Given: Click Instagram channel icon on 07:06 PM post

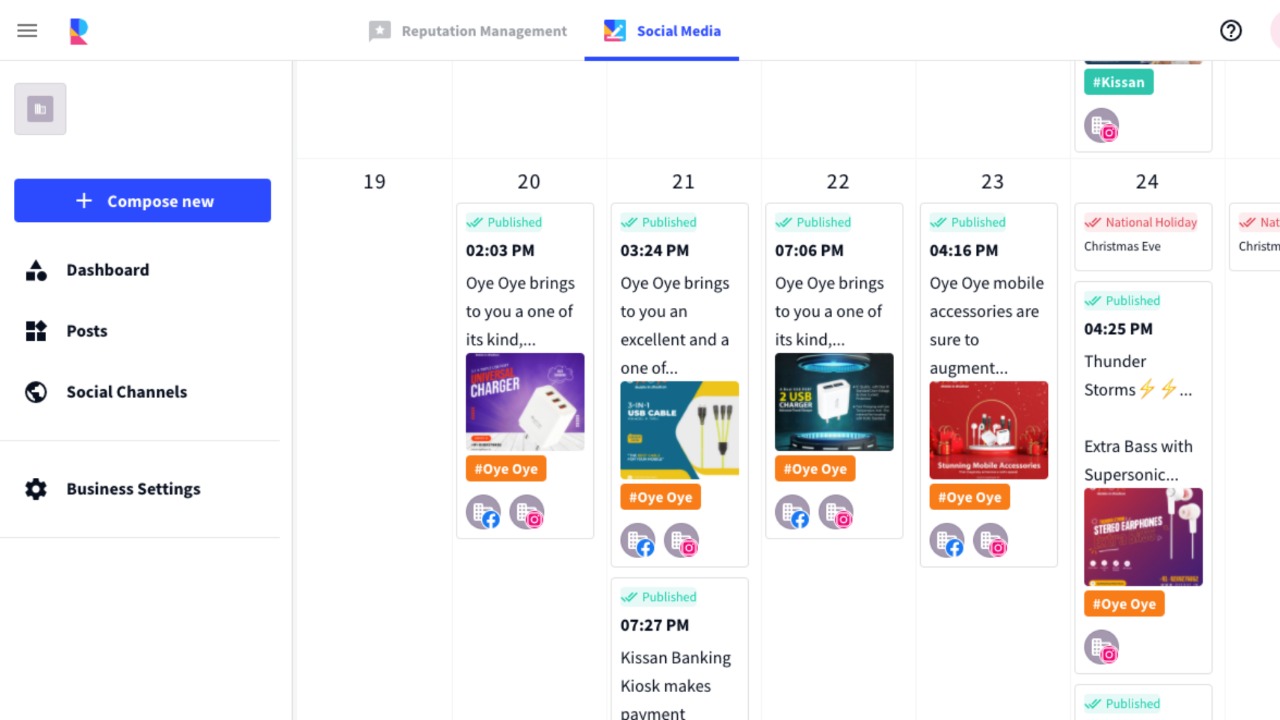Looking at the screenshot, I should [x=837, y=513].
